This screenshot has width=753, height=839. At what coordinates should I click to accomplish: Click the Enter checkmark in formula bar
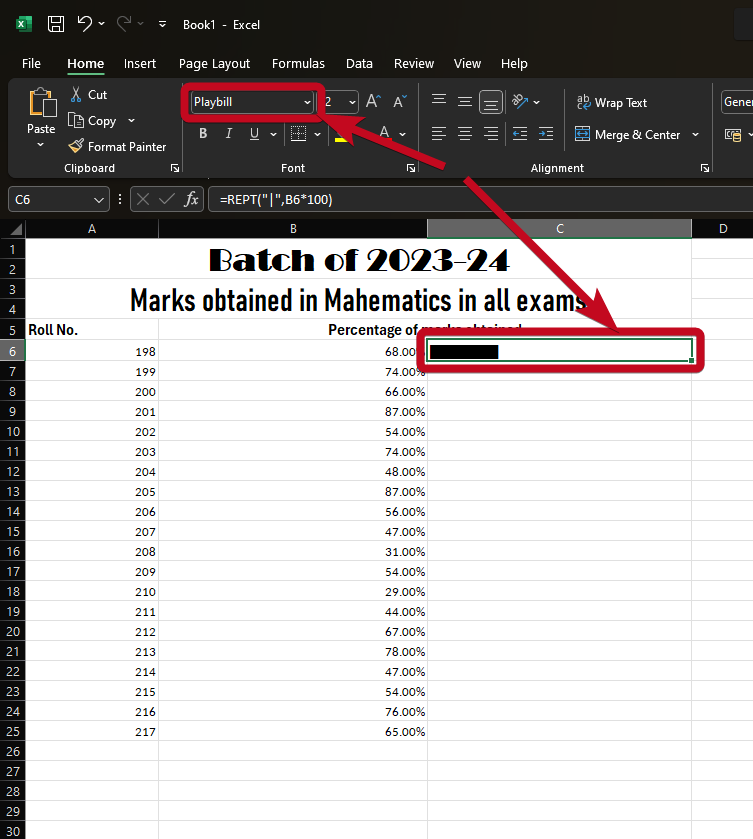tap(166, 200)
